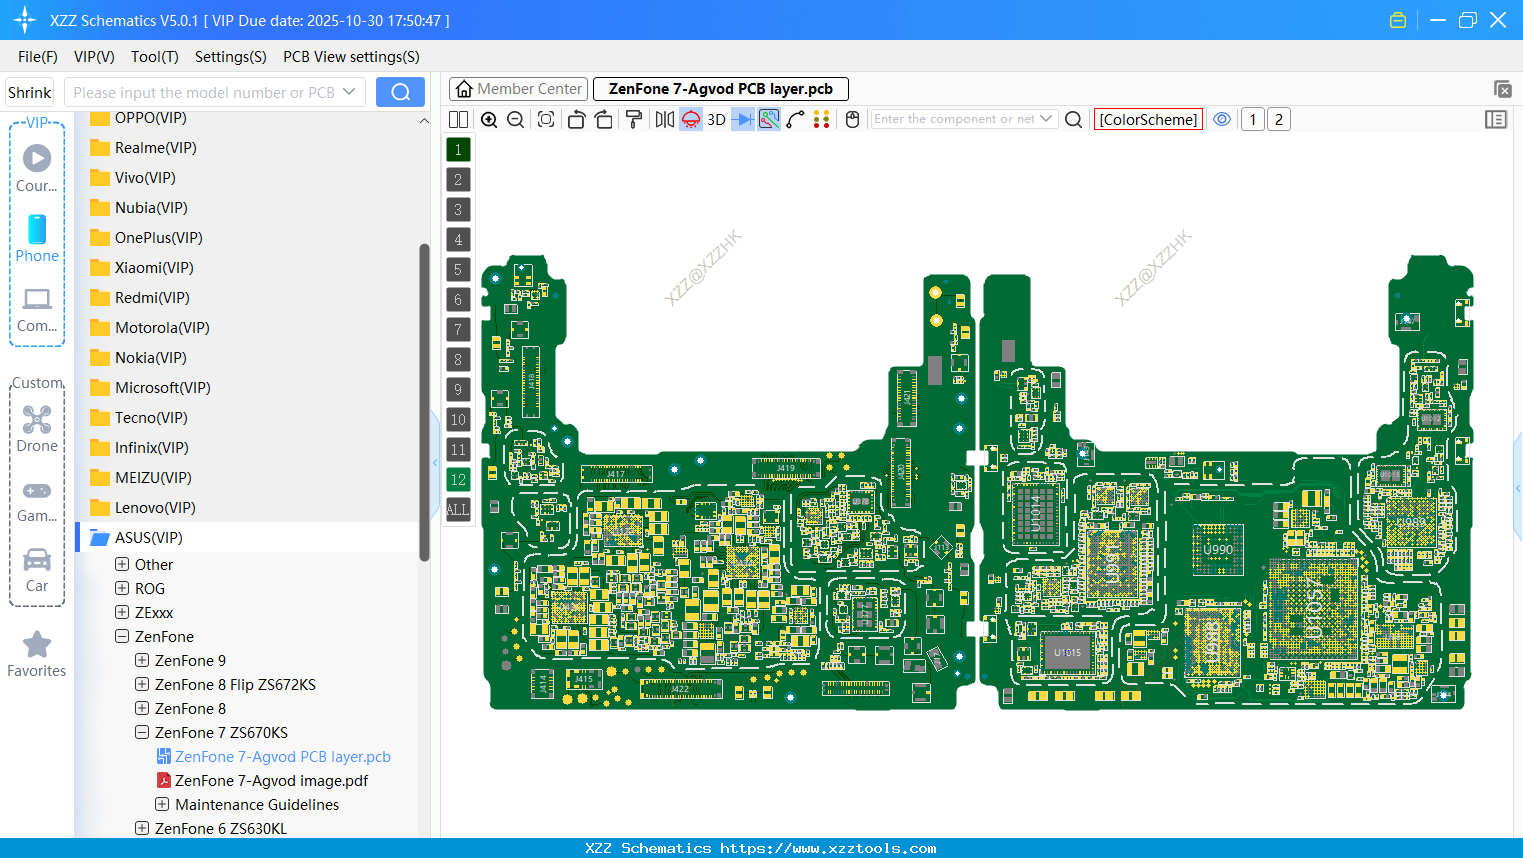This screenshot has width=1523, height=858.
Task: Expand ZenFone 8 Flip ZS672KS node
Action: (142, 684)
